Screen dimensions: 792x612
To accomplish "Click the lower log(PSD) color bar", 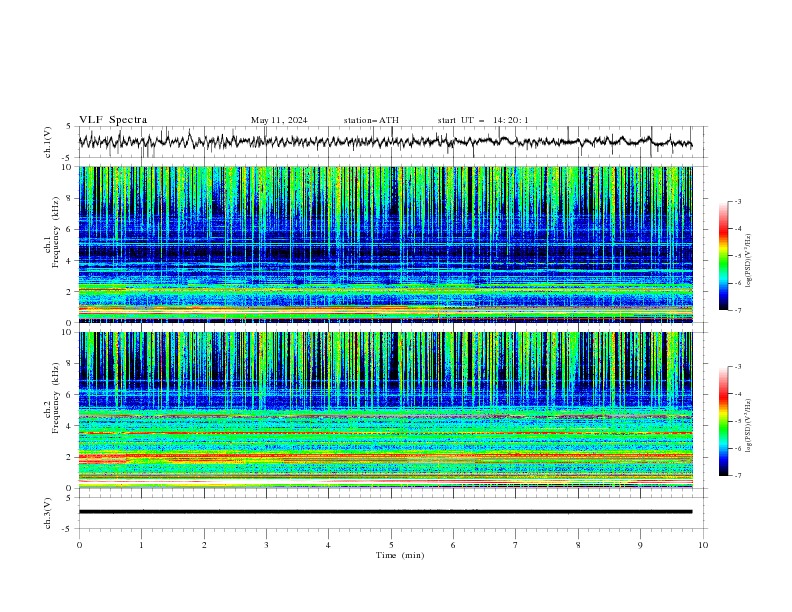I will coord(724,421).
